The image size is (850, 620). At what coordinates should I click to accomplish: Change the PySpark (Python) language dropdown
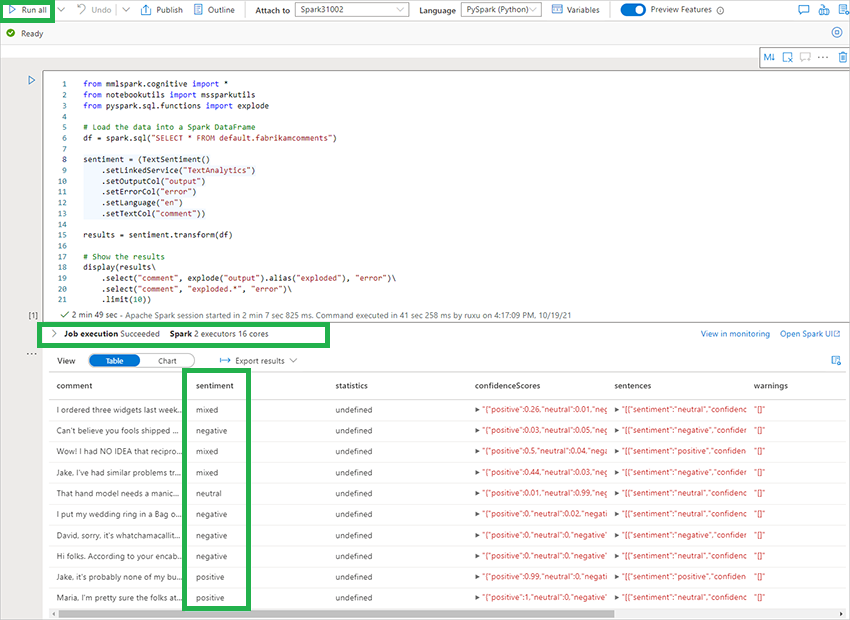[x=501, y=10]
